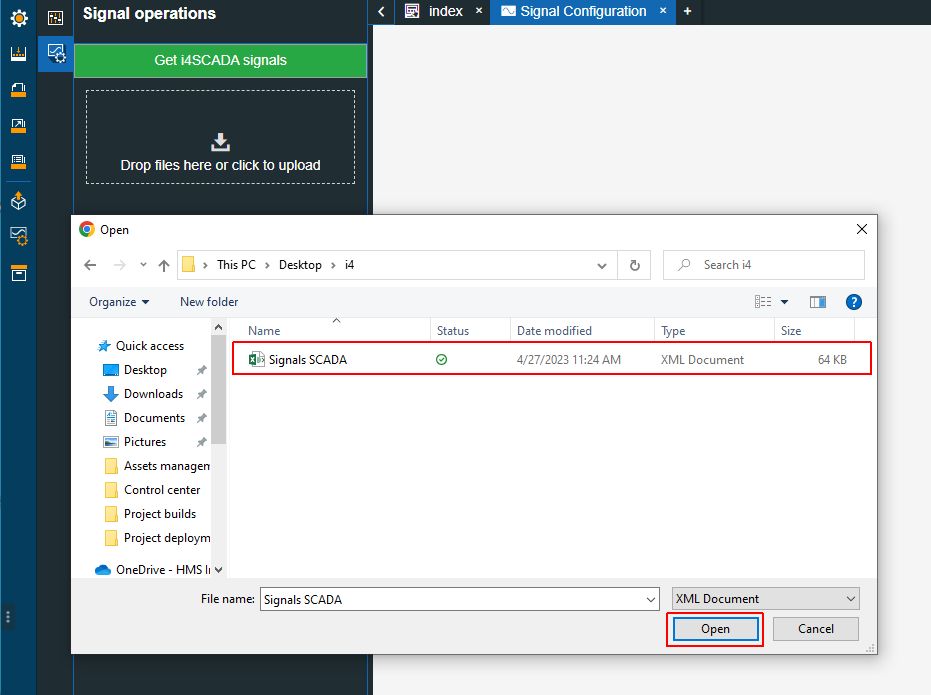Open the Control center folder

162,490
